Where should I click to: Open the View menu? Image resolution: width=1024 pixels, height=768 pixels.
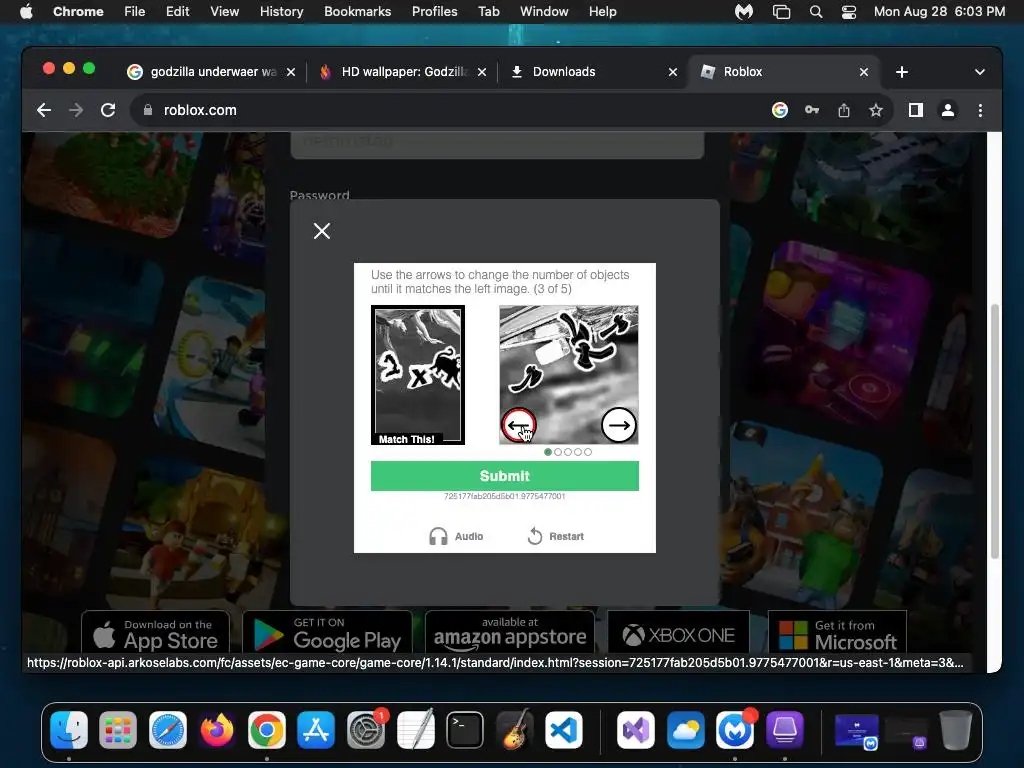(225, 12)
